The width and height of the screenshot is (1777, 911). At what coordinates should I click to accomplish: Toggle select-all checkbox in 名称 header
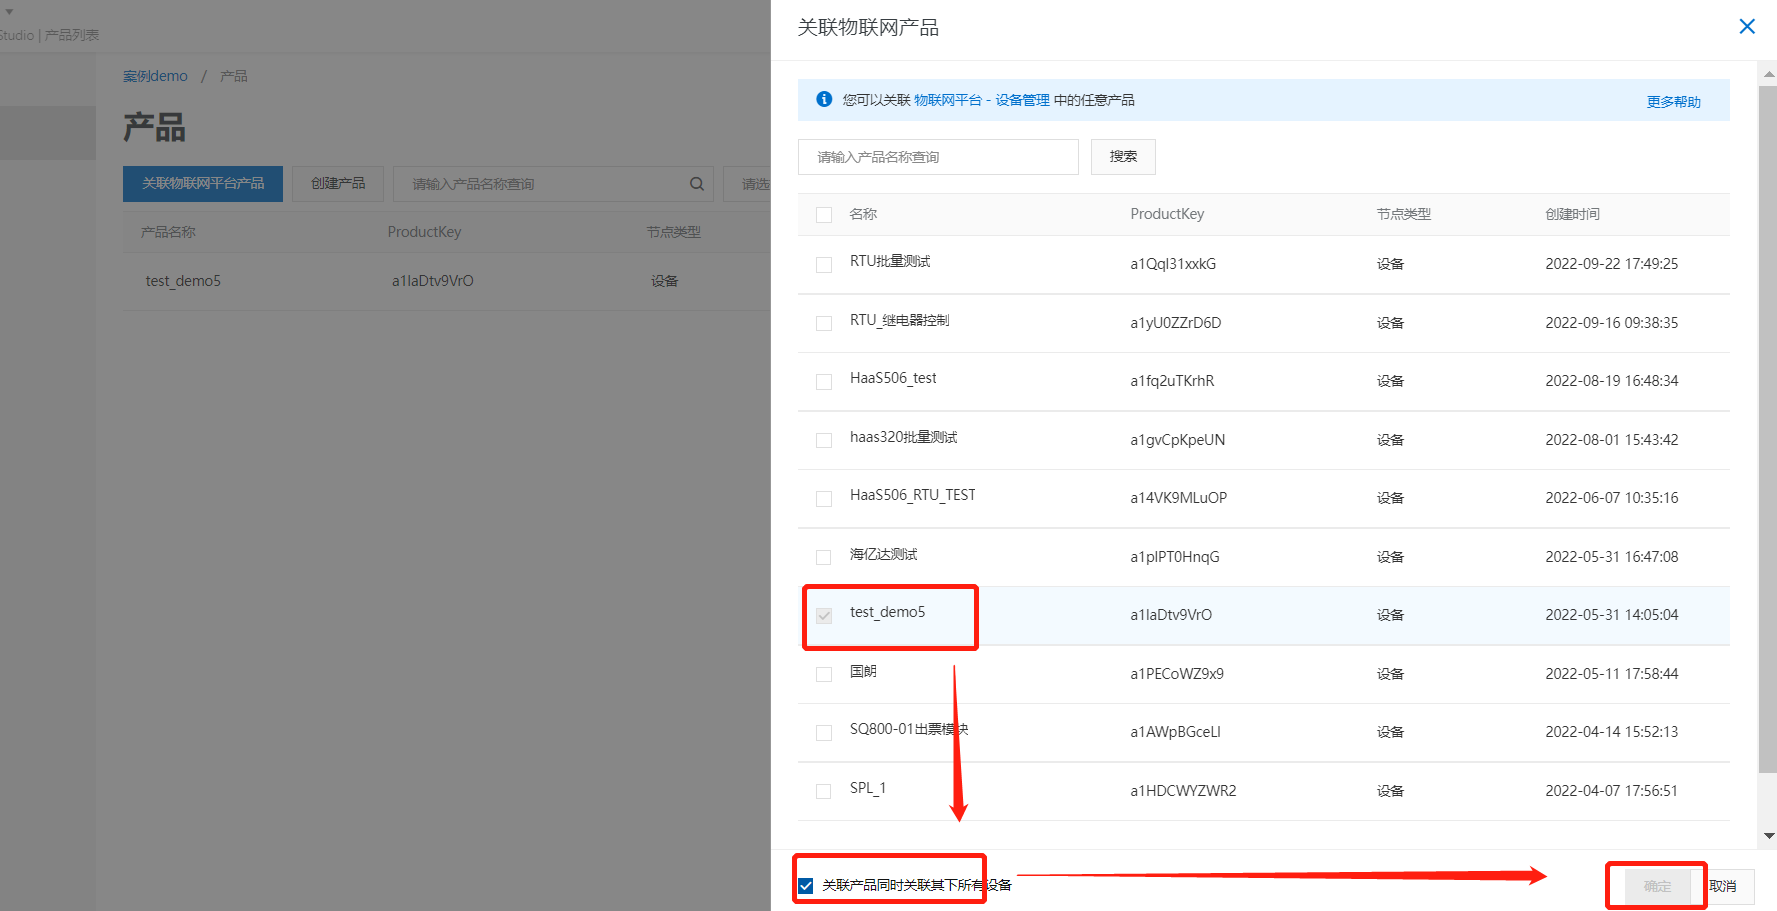pos(824,215)
